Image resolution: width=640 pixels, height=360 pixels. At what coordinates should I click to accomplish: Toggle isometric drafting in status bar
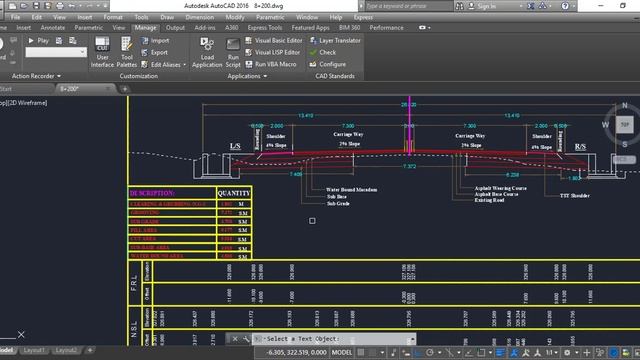(x=449, y=352)
